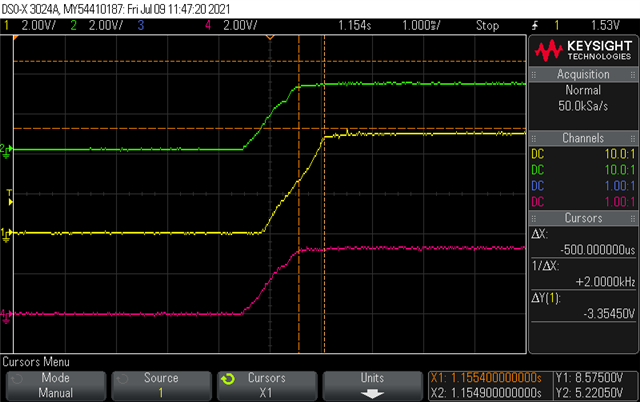
Task: Open the Cursors panel header
Action: click(583, 218)
